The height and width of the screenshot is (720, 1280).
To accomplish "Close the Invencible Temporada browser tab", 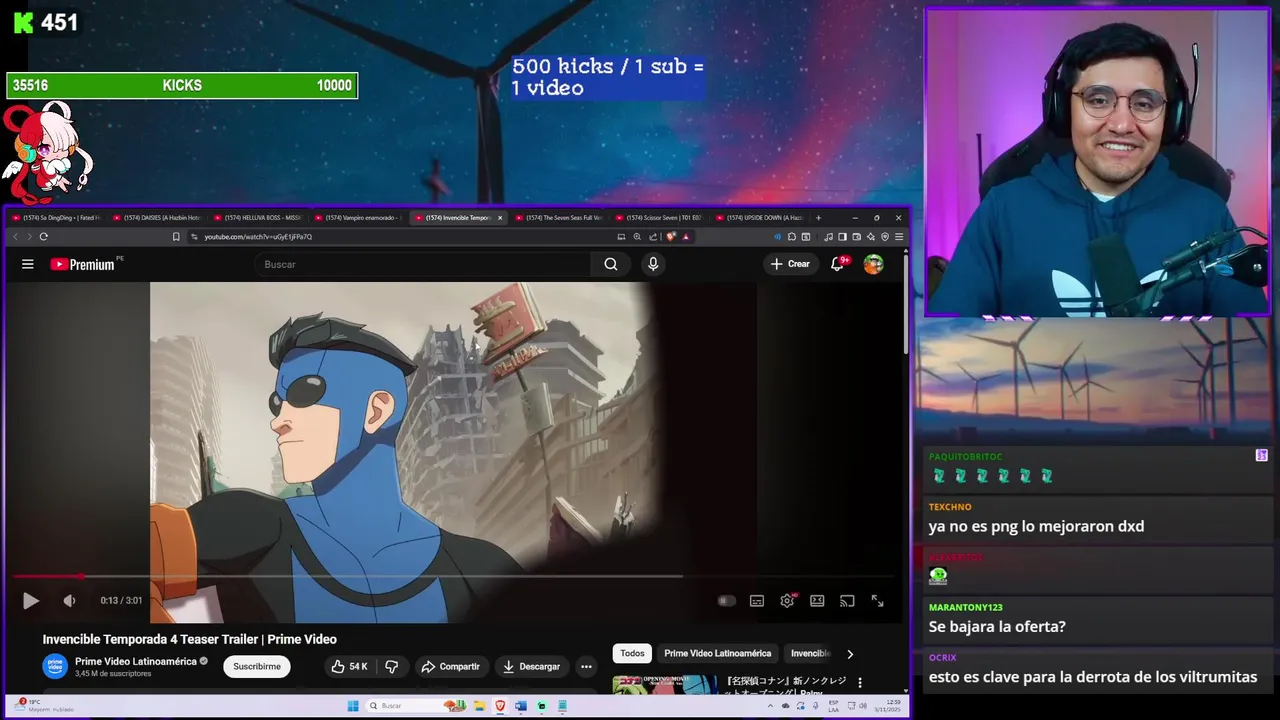I will (500, 217).
